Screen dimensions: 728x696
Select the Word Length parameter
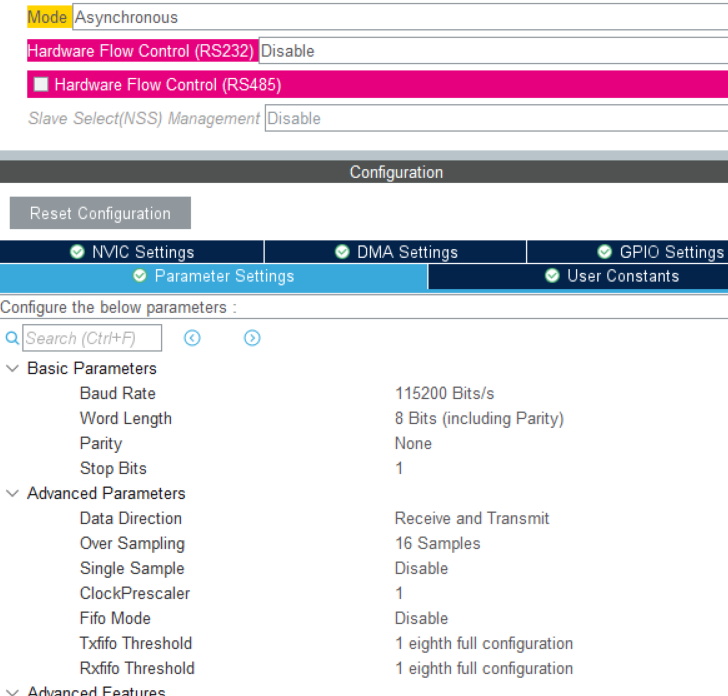click(126, 419)
